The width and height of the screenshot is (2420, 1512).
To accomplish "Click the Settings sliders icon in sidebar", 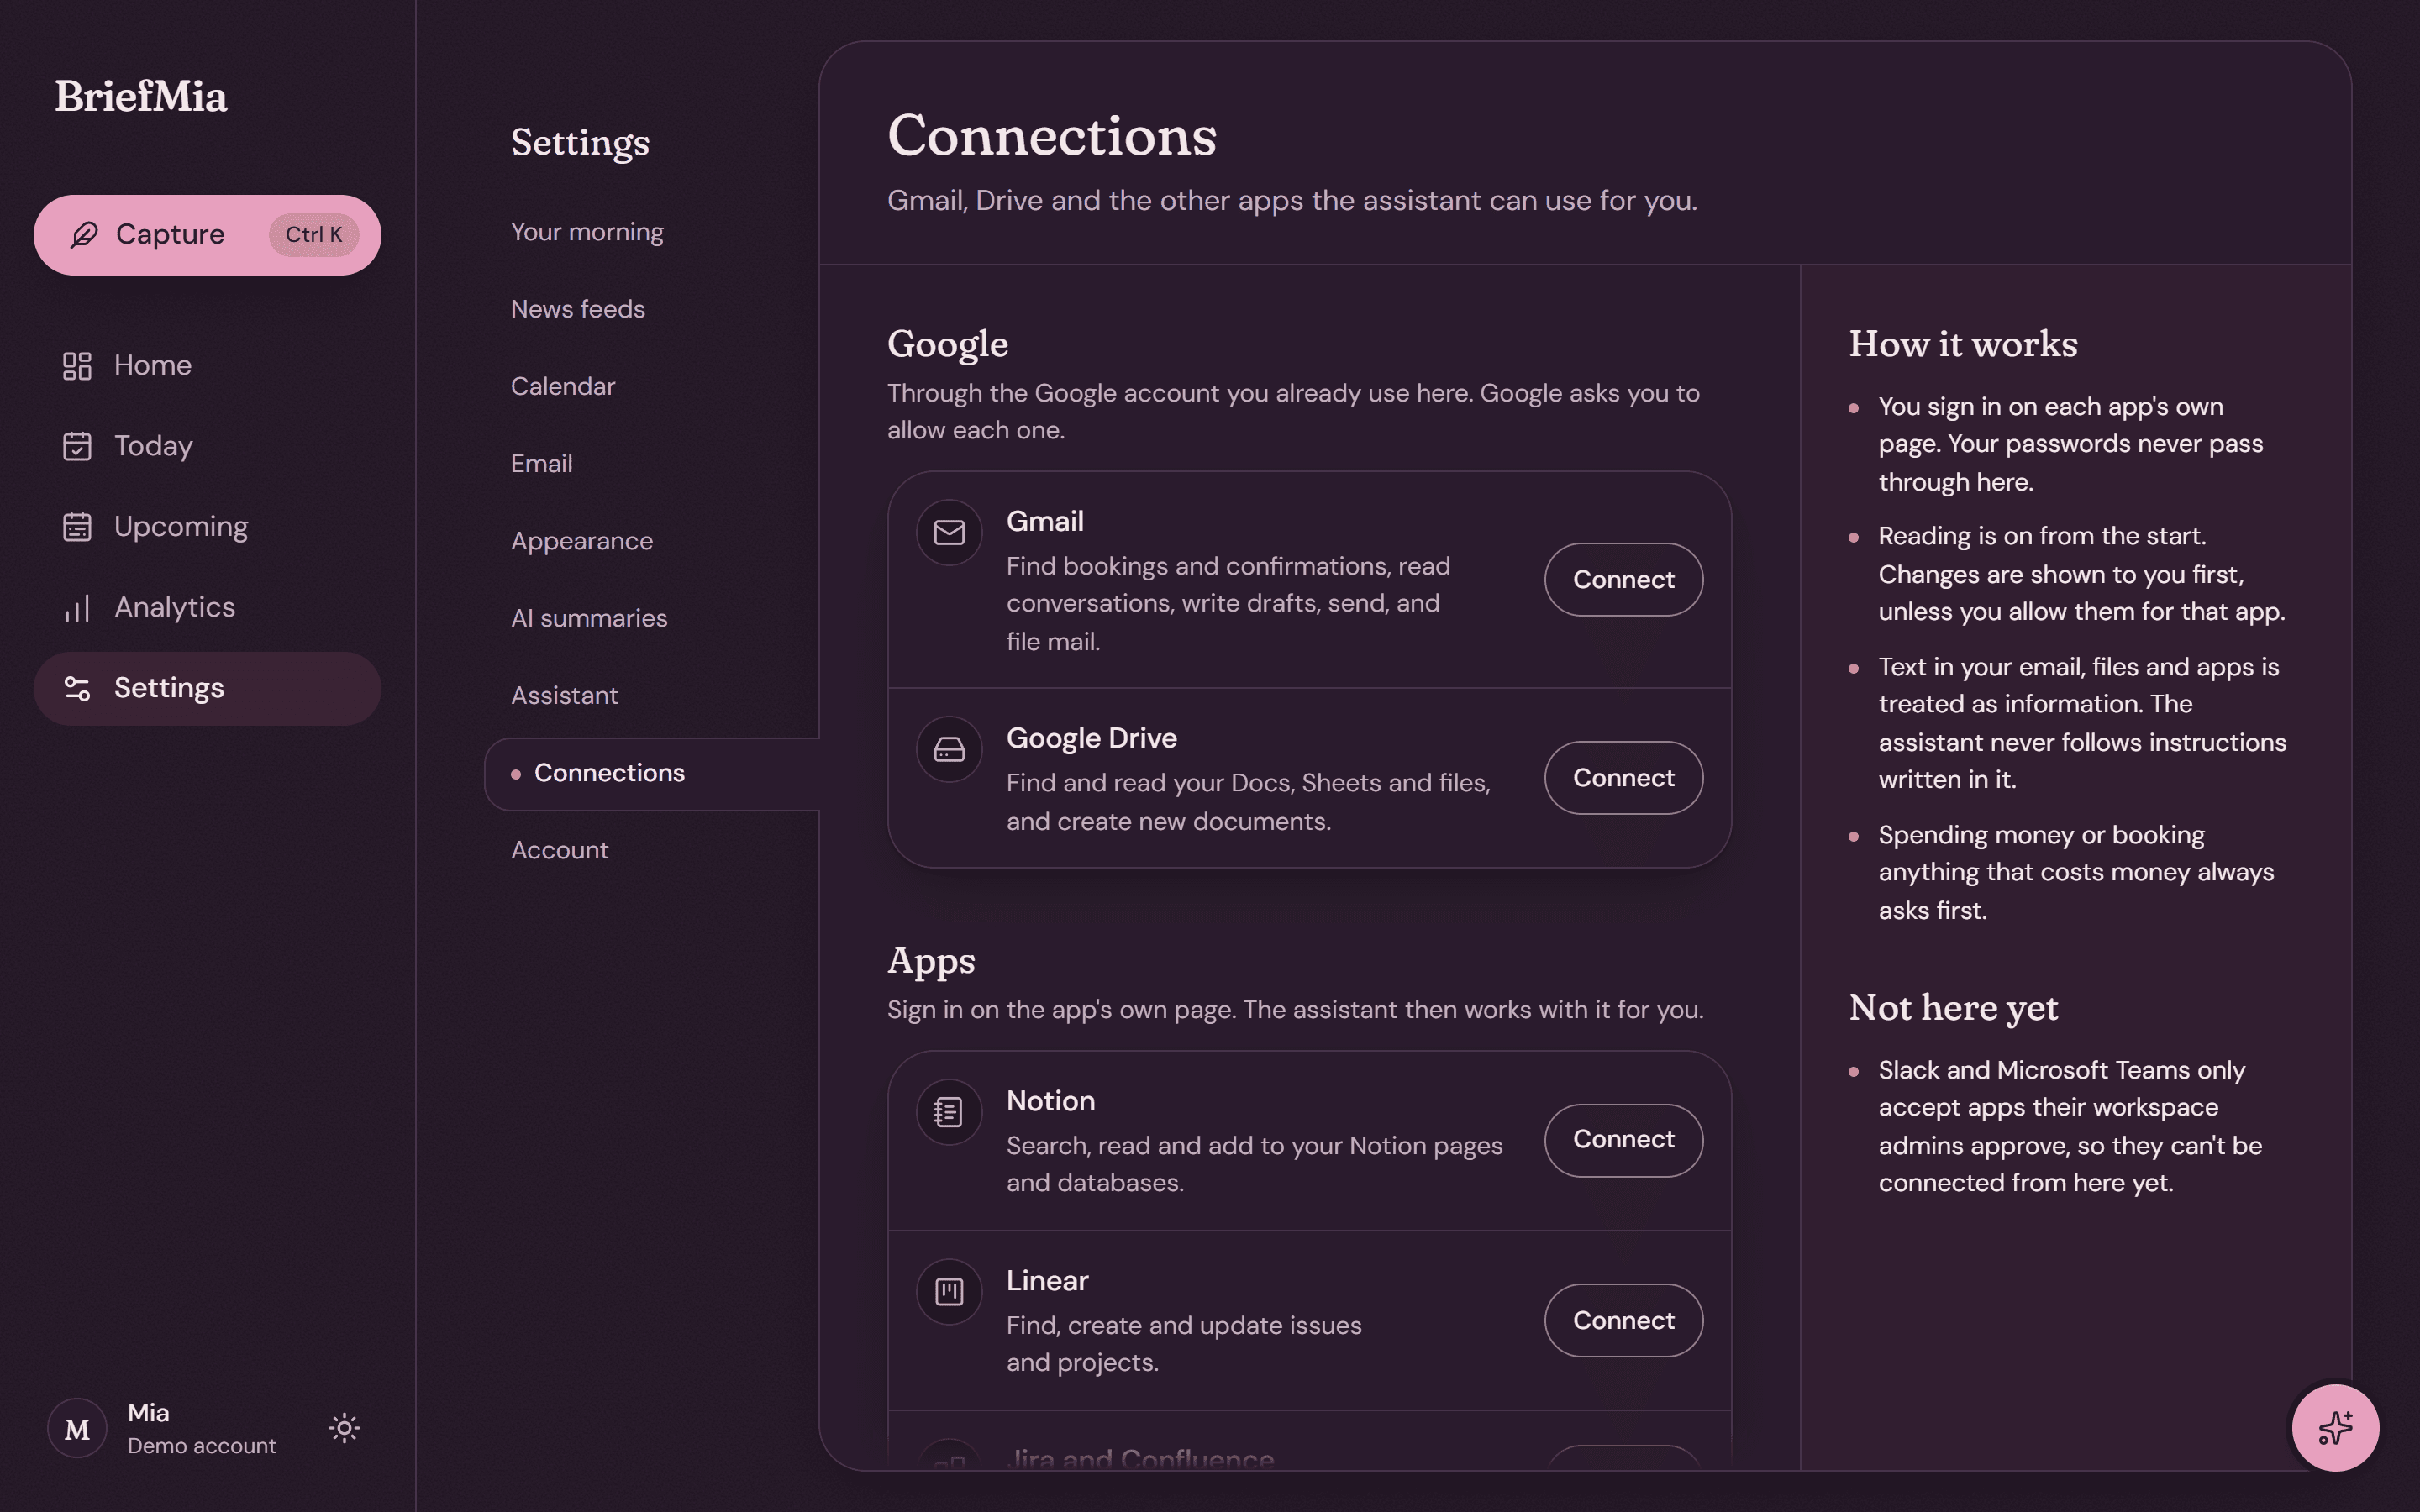I will [x=77, y=689].
